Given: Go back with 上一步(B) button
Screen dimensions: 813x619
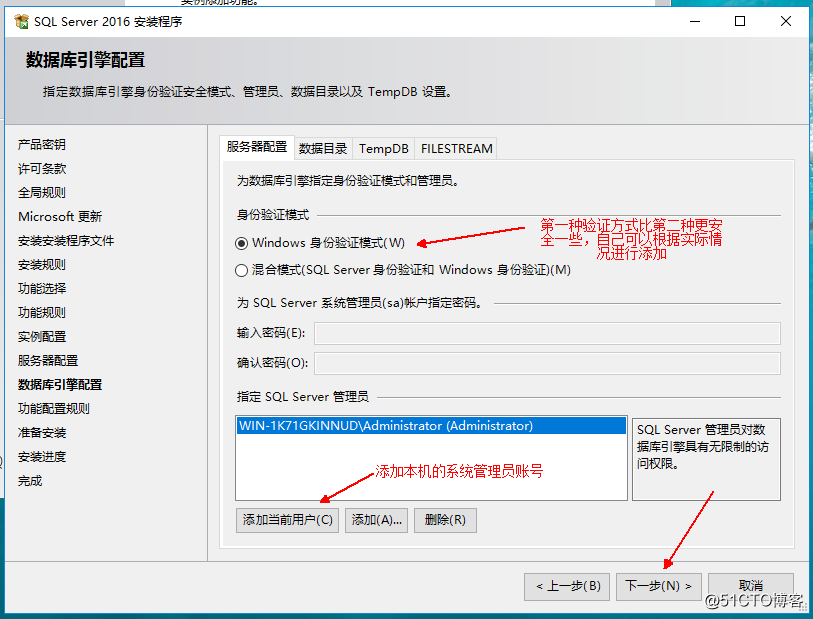Looking at the screenshot, I should [567, 586].
